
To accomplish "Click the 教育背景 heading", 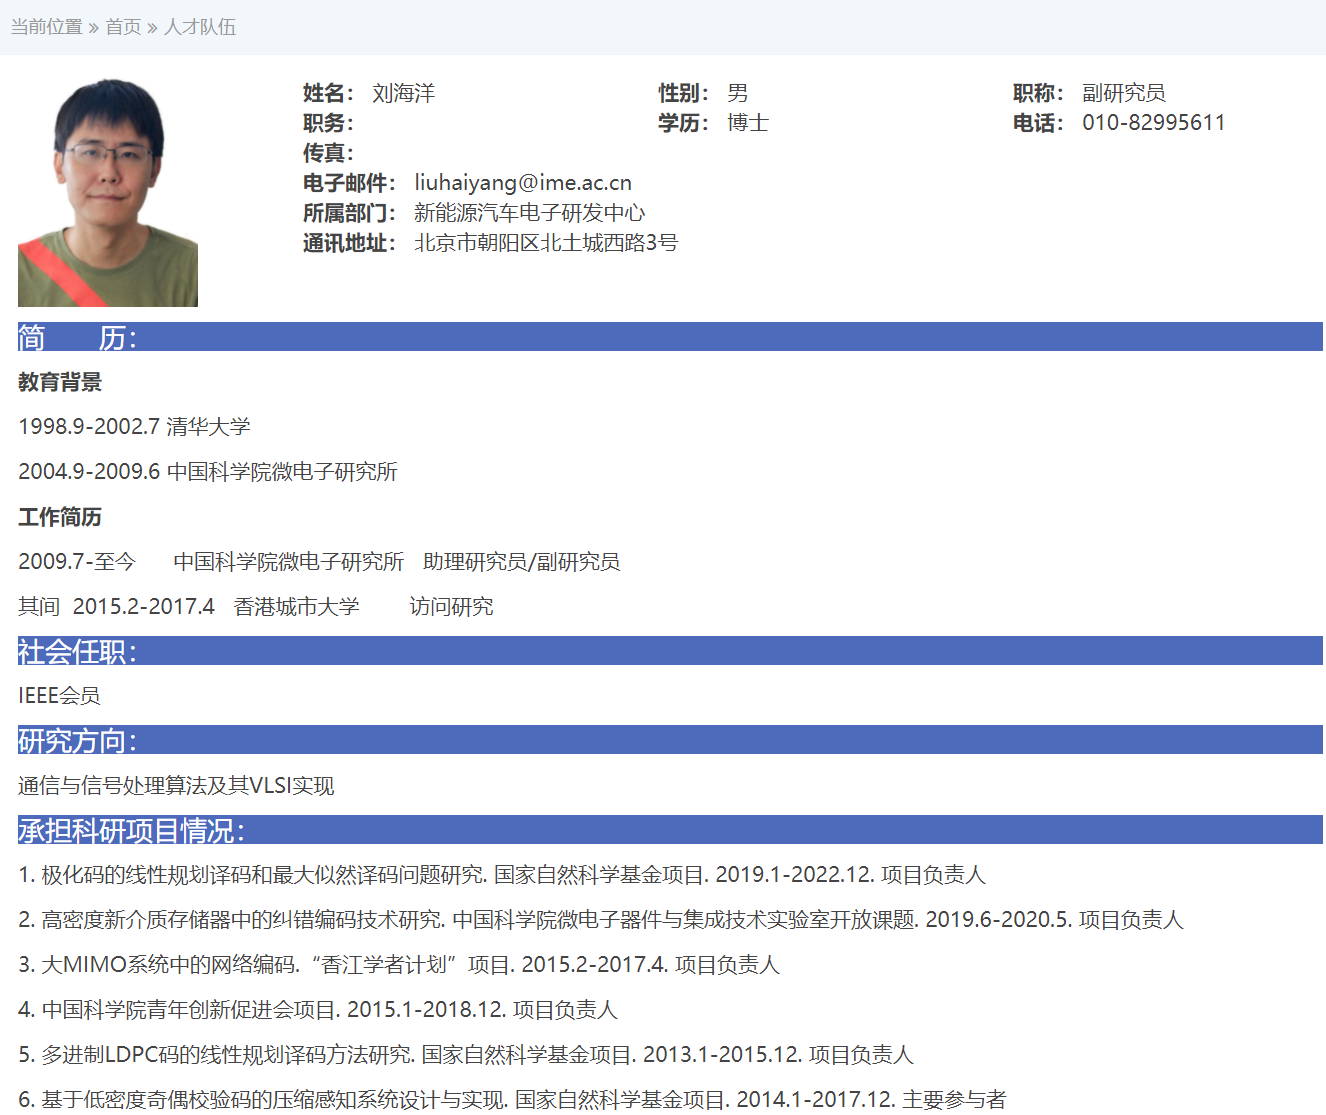I will 60,382.
